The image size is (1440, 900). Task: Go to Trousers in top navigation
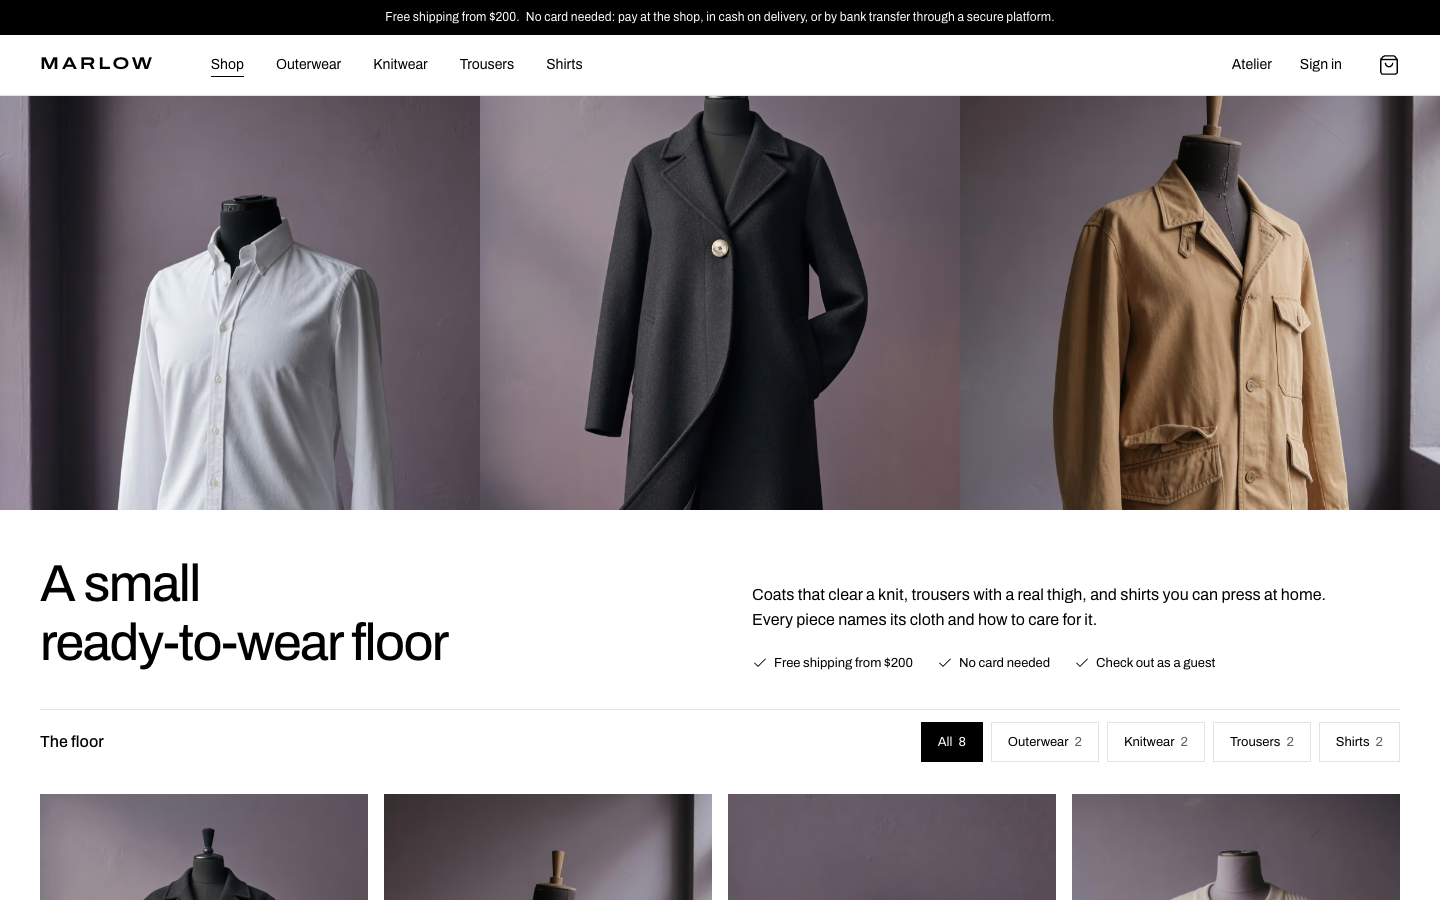coord(486,65)
